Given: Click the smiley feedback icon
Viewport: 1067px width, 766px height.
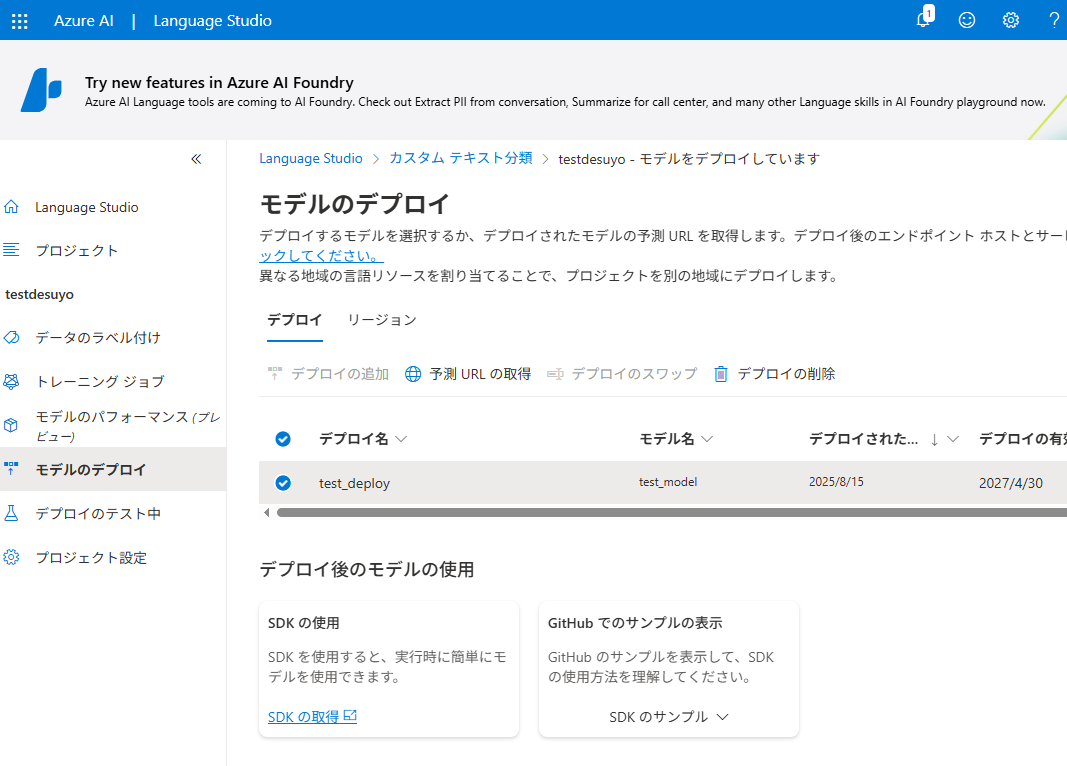Looking at the screenshot, I should 966,20.
